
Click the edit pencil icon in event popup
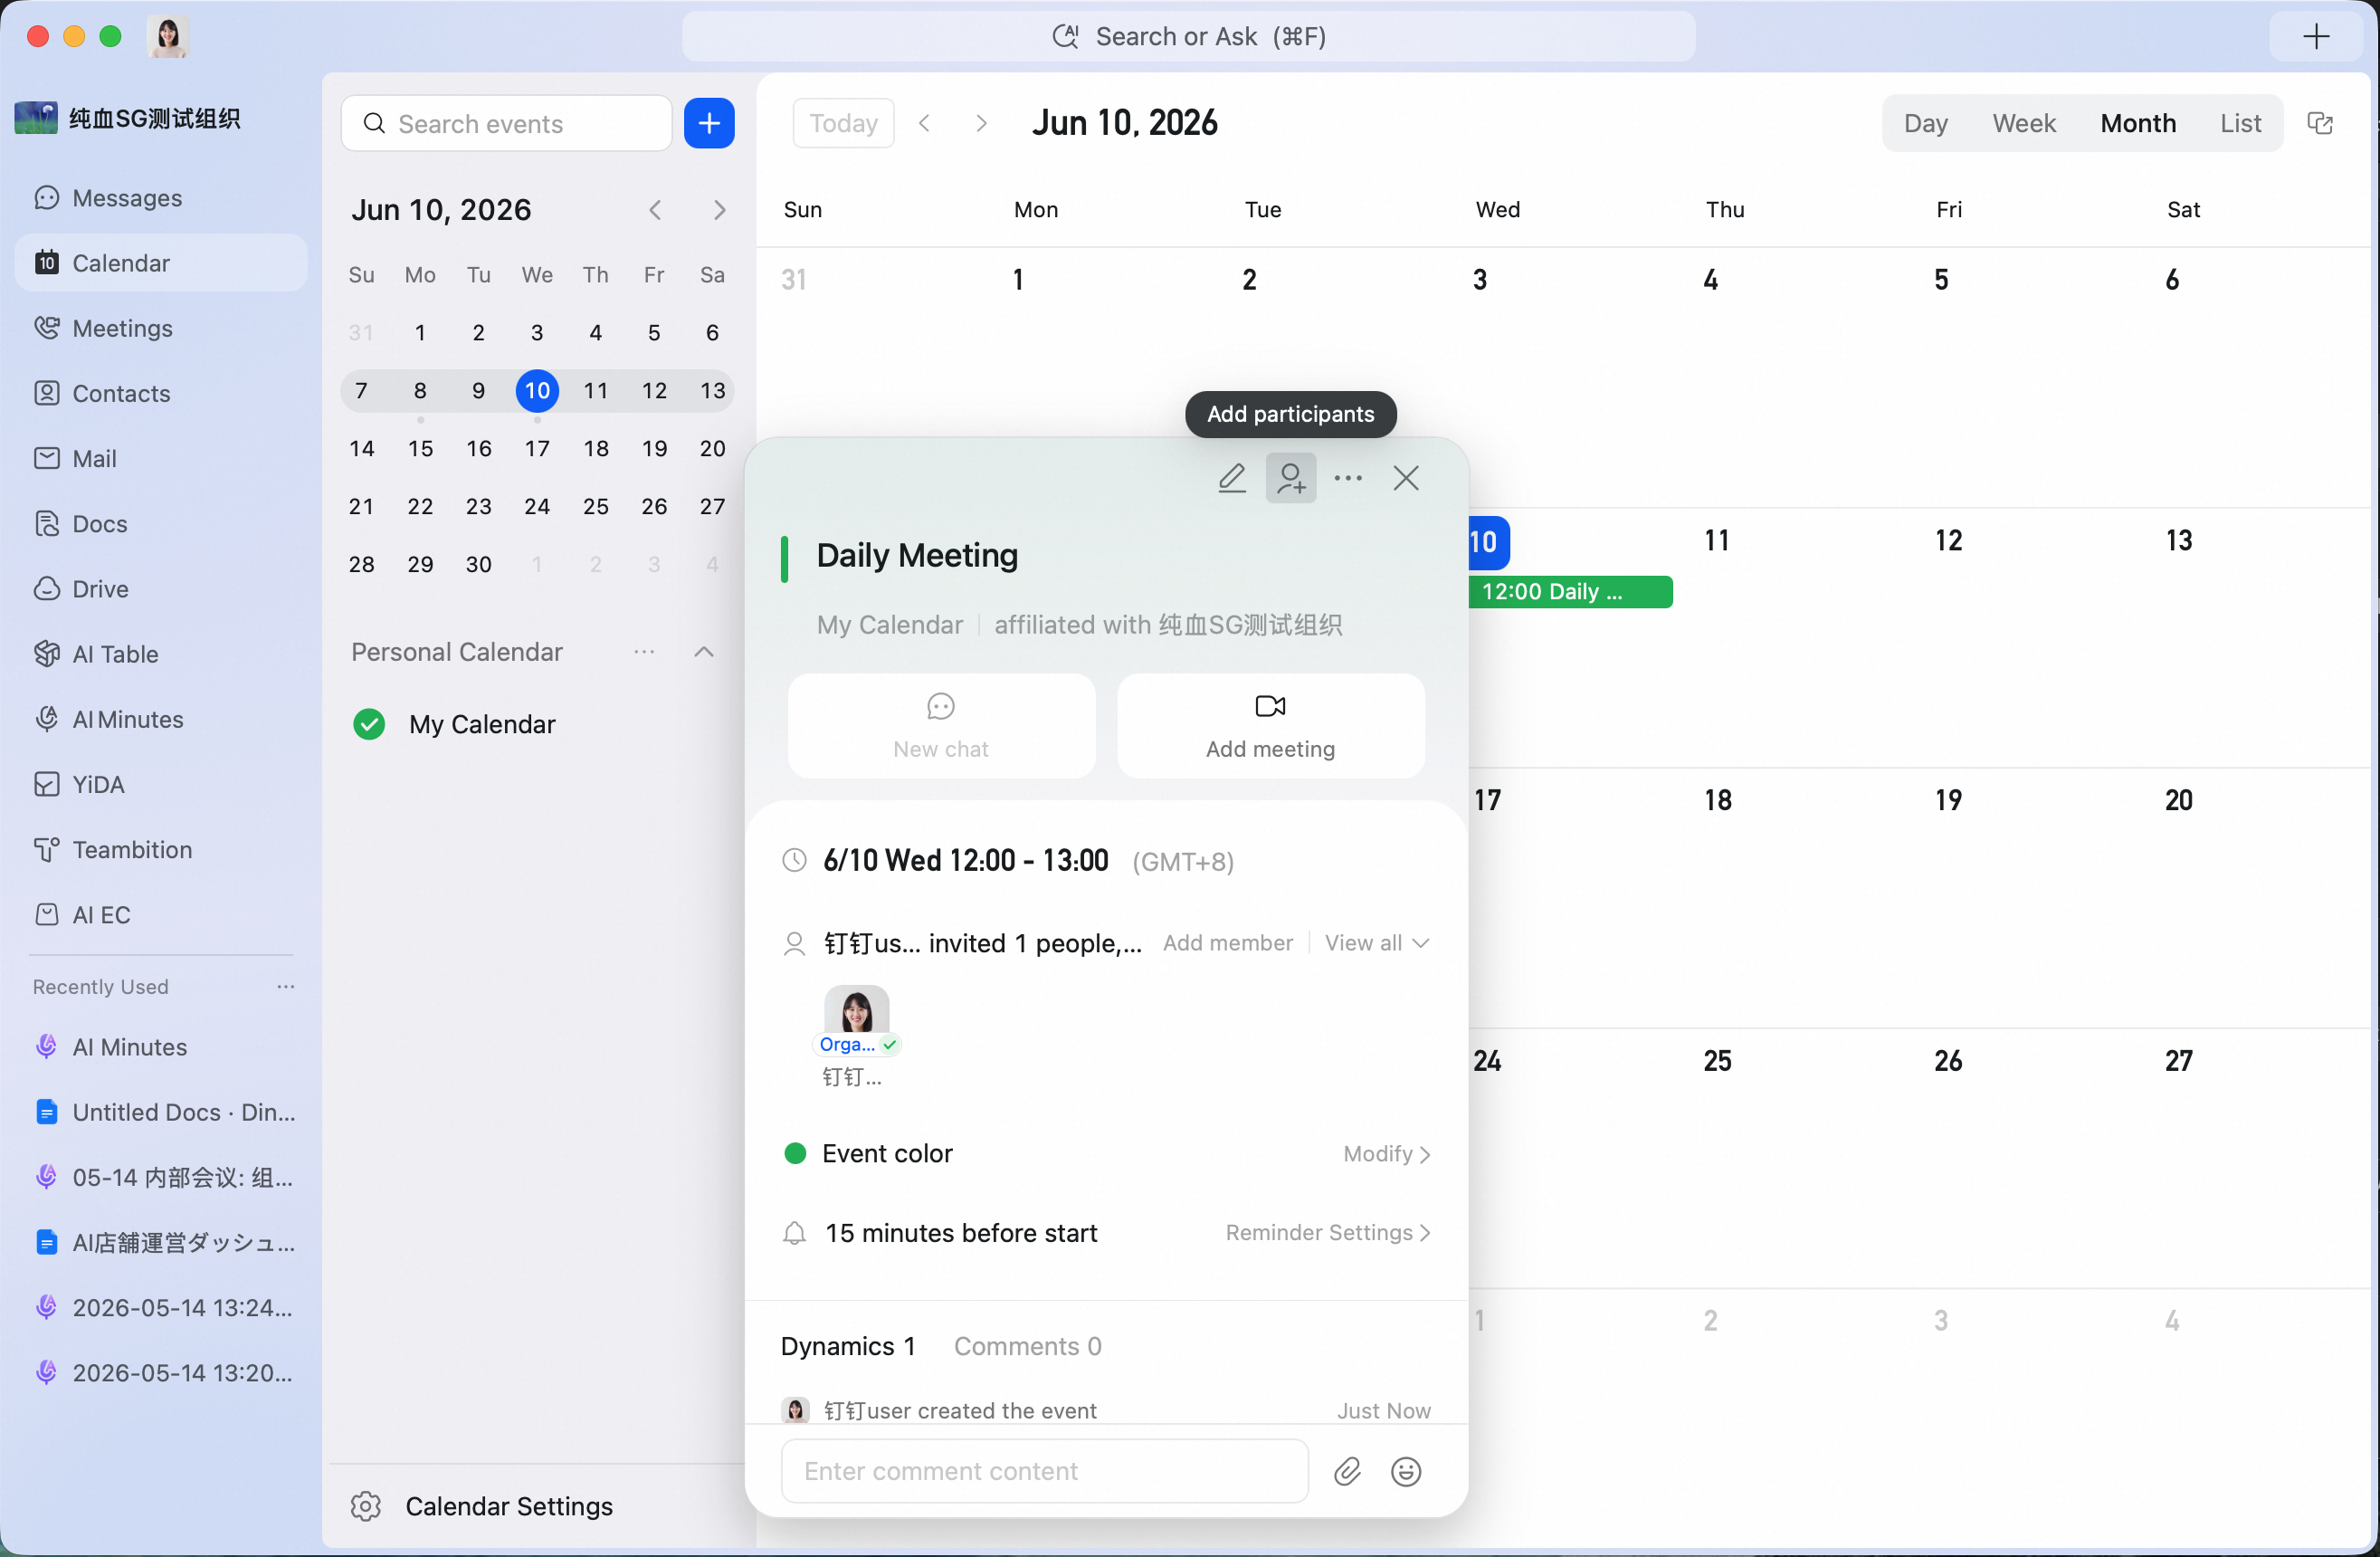1232,478
